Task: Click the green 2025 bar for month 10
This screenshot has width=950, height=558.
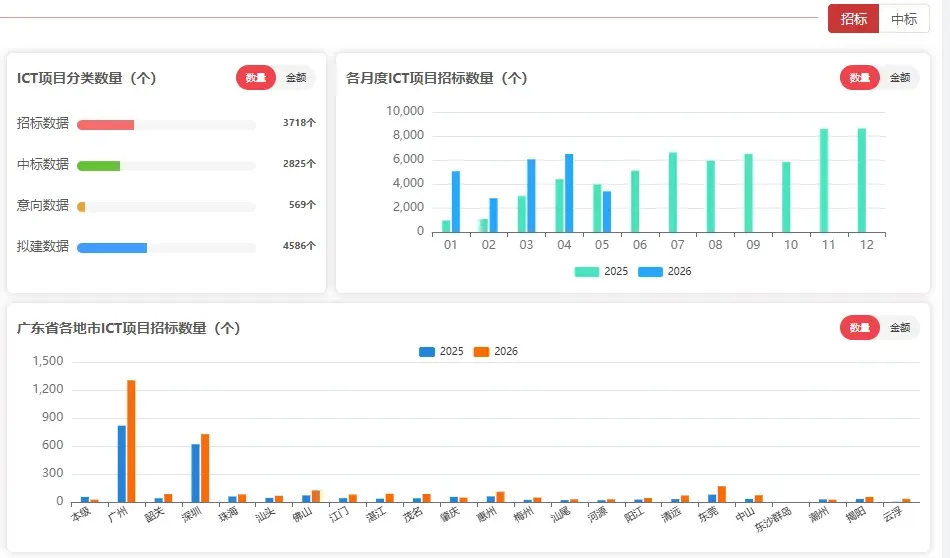Action: [786, 198]
